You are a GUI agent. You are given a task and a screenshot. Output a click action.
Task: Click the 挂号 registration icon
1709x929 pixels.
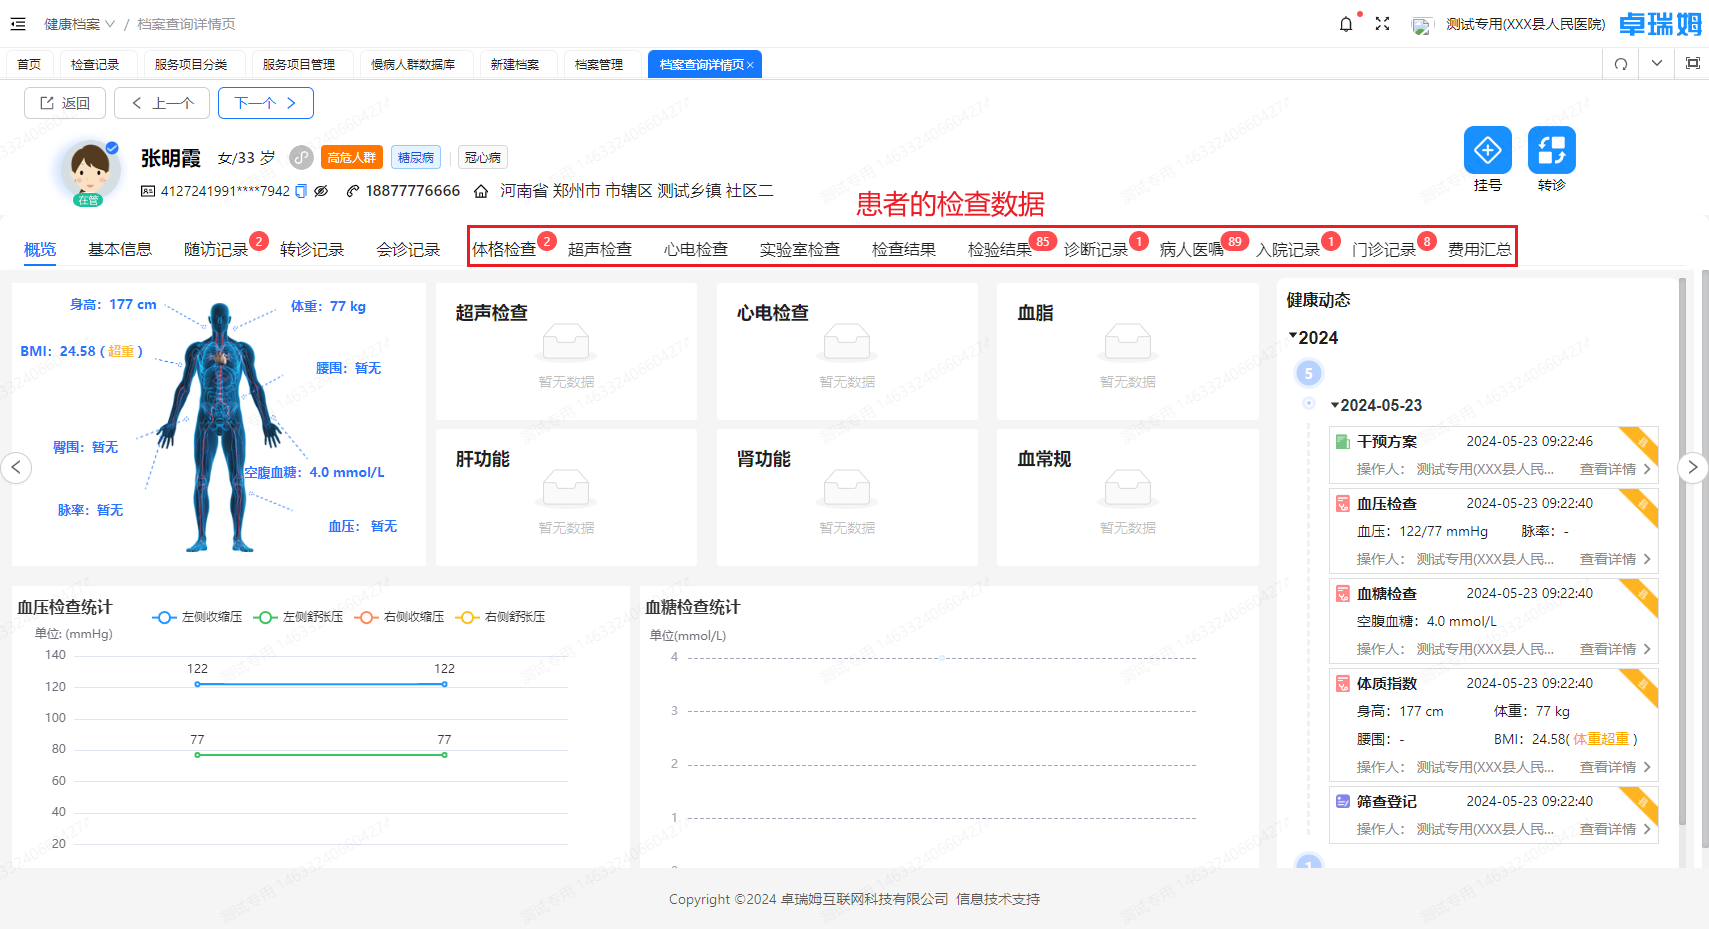(x=1488, y=150)
